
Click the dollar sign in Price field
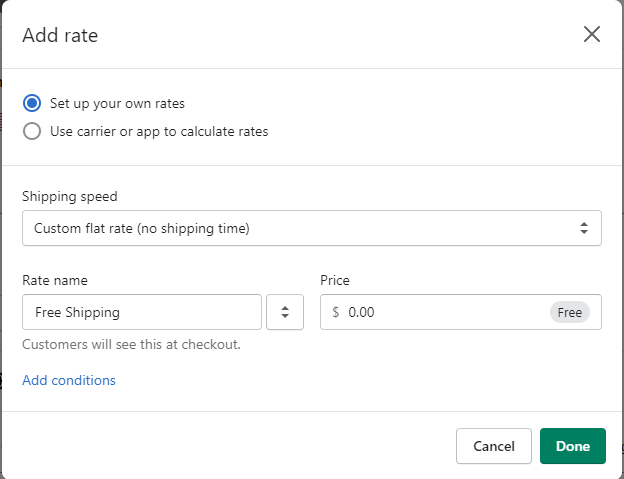tap(336, 312)
